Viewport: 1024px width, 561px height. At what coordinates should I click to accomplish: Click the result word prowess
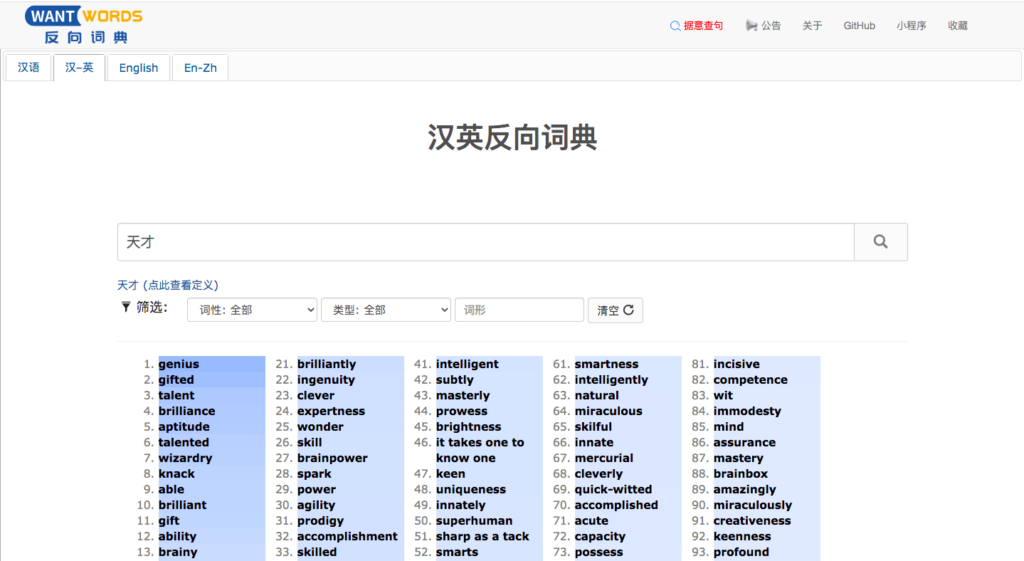click(461, 411)
